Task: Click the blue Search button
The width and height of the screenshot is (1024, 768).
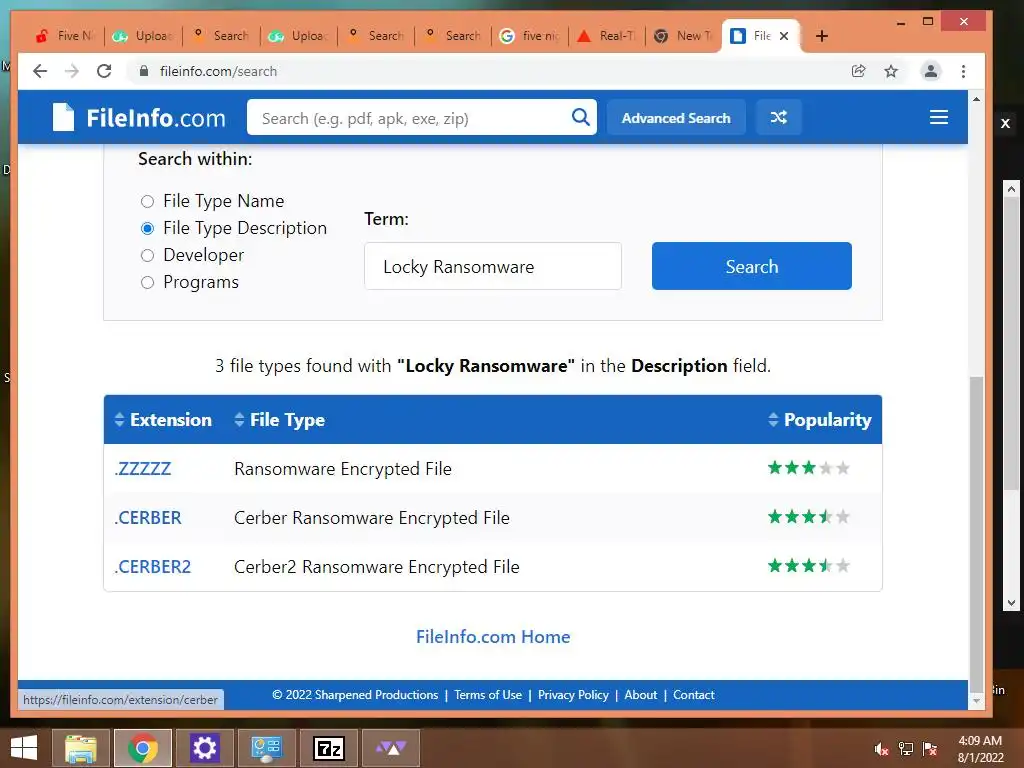Action: [x=752, y=266]
